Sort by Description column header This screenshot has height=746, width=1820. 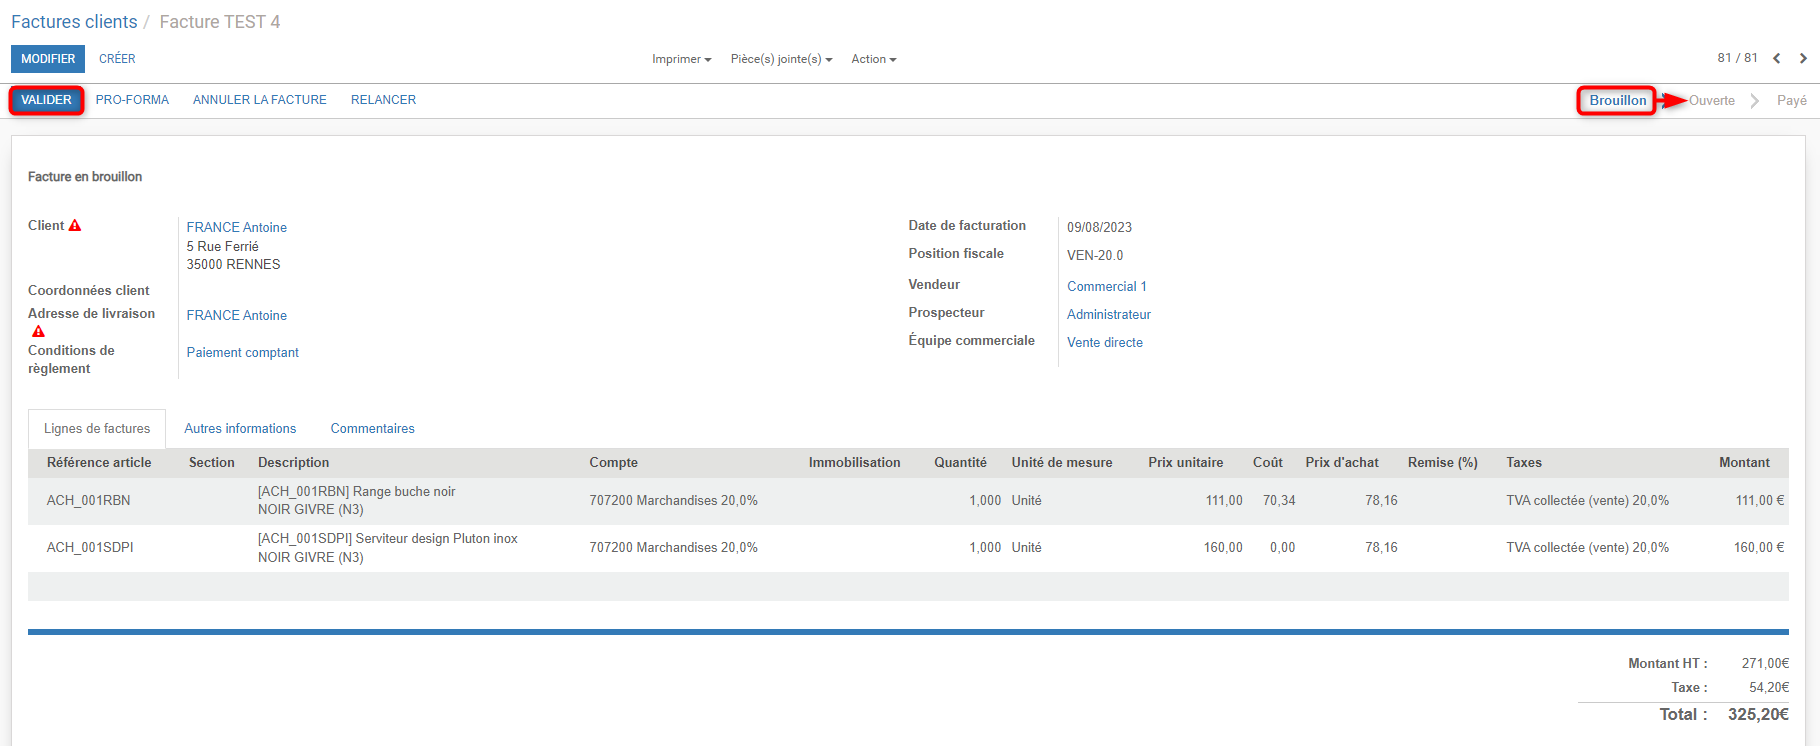(293, 463)
